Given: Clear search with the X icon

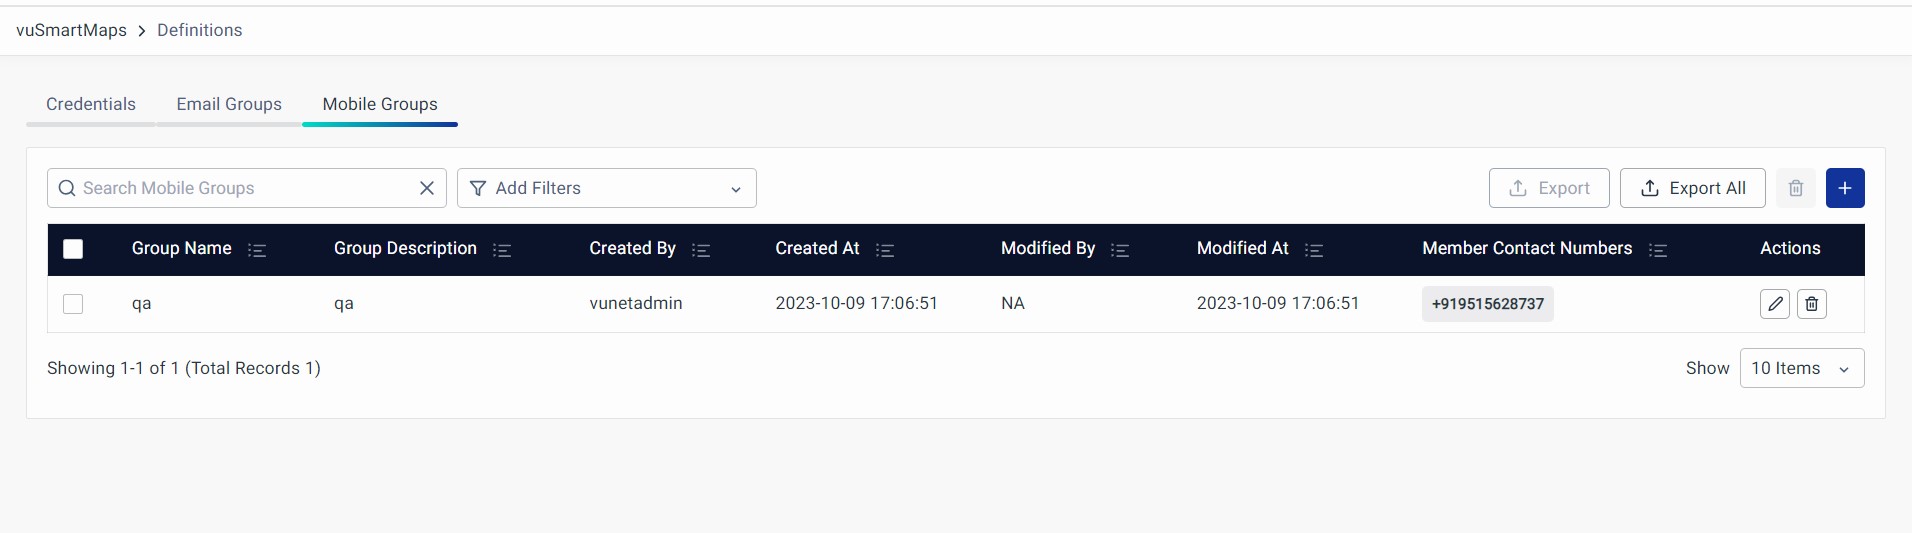Looking at the screenshot, I should point(427,188).
